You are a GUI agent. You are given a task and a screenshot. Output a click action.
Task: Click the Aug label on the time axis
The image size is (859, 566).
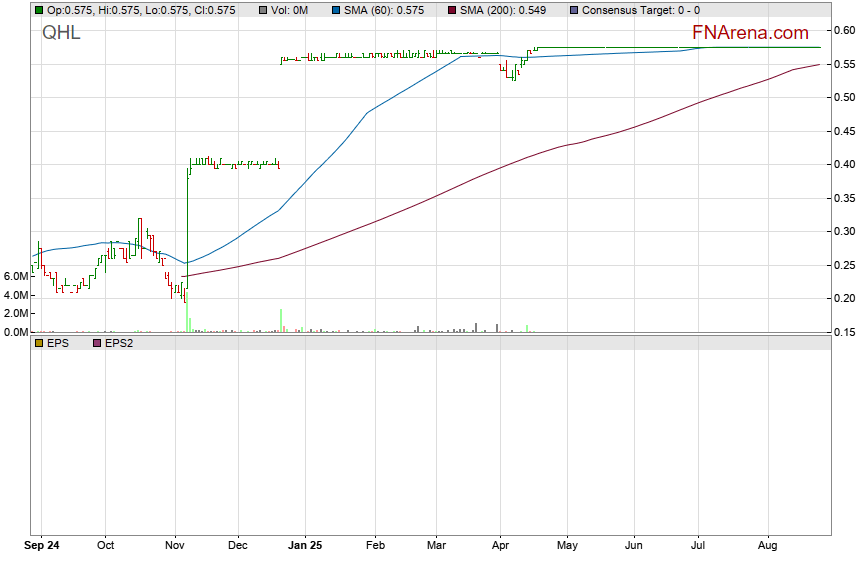[x=768, y=546]
